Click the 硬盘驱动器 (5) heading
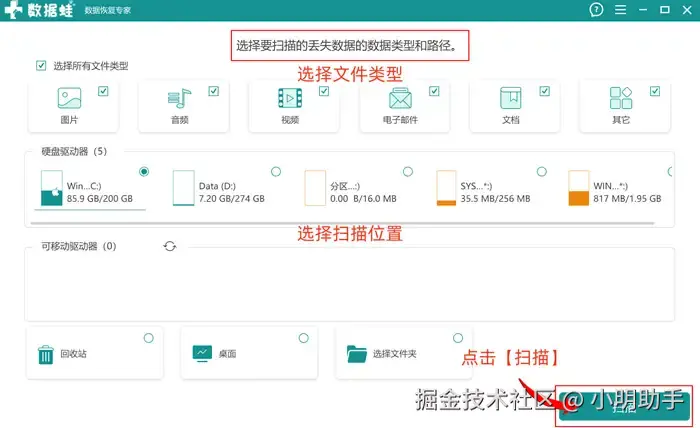Viewport: 700px width, 428px height. 74,151
